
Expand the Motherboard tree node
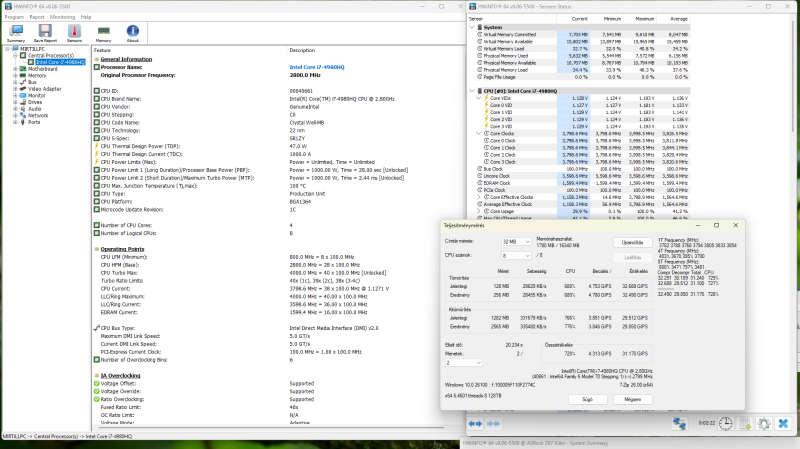pyautogui.click(x=15, y=69)
